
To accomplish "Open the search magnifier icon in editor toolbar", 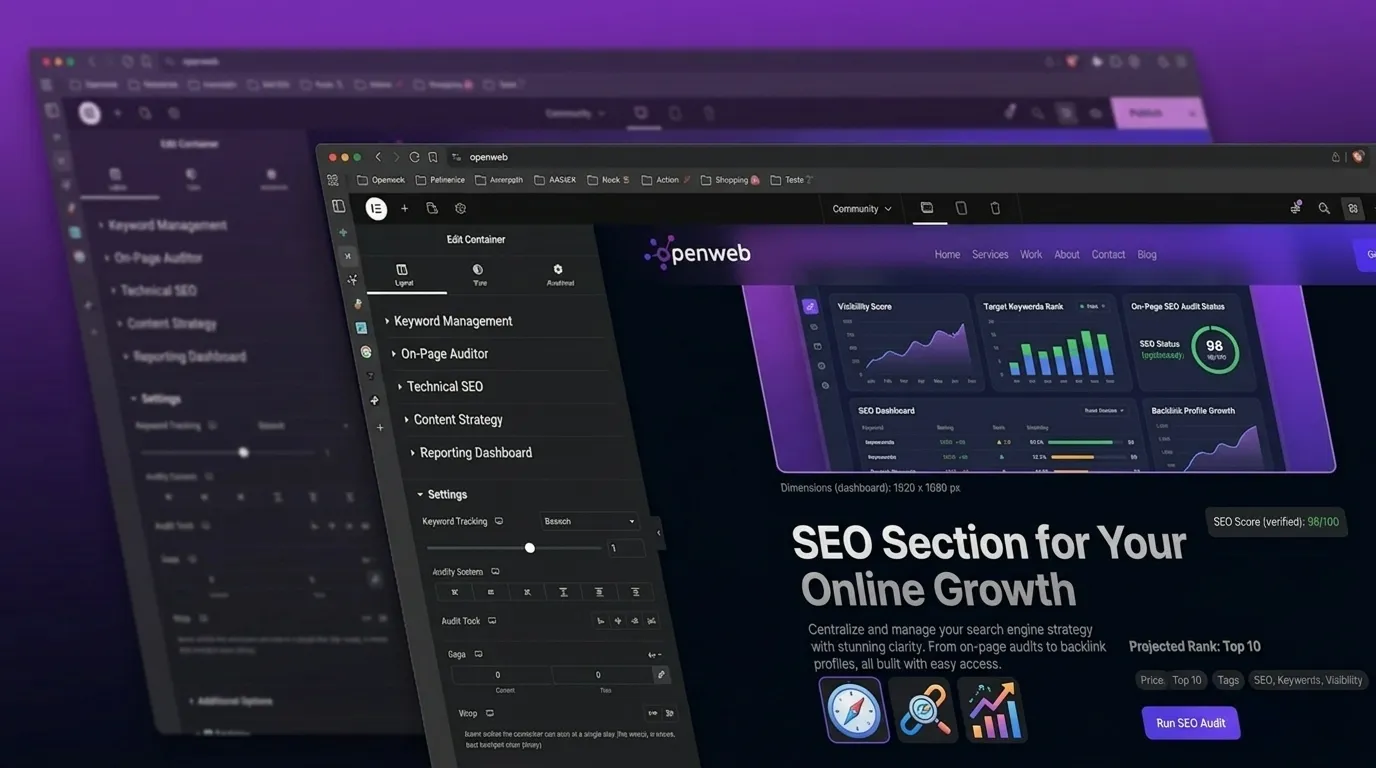I will pos(1324,208).
